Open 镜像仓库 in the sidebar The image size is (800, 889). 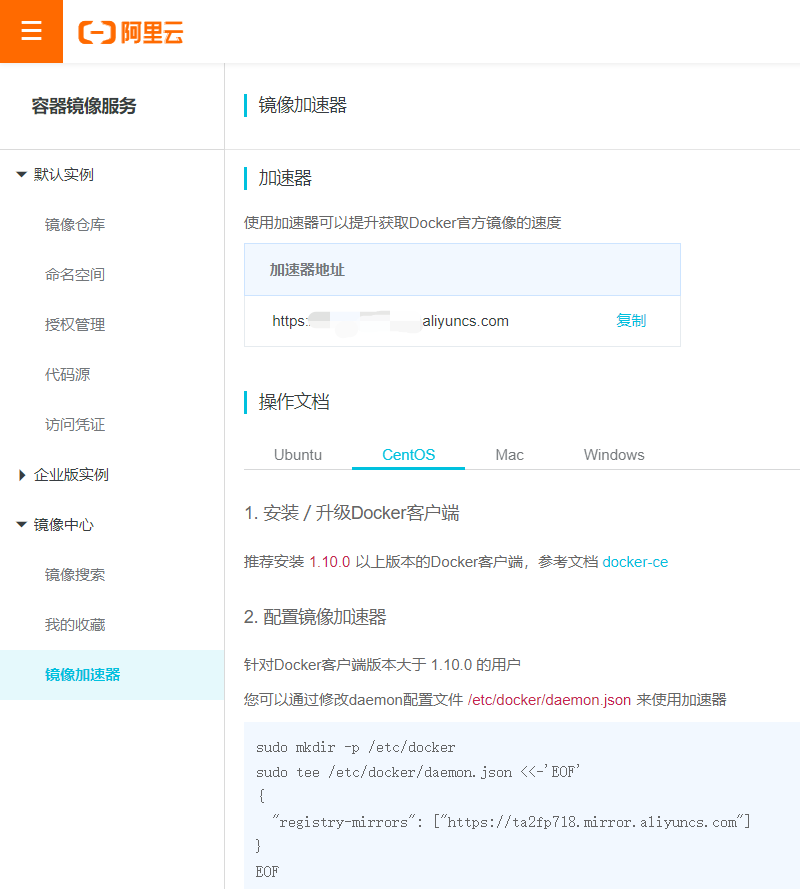point(75,225)
